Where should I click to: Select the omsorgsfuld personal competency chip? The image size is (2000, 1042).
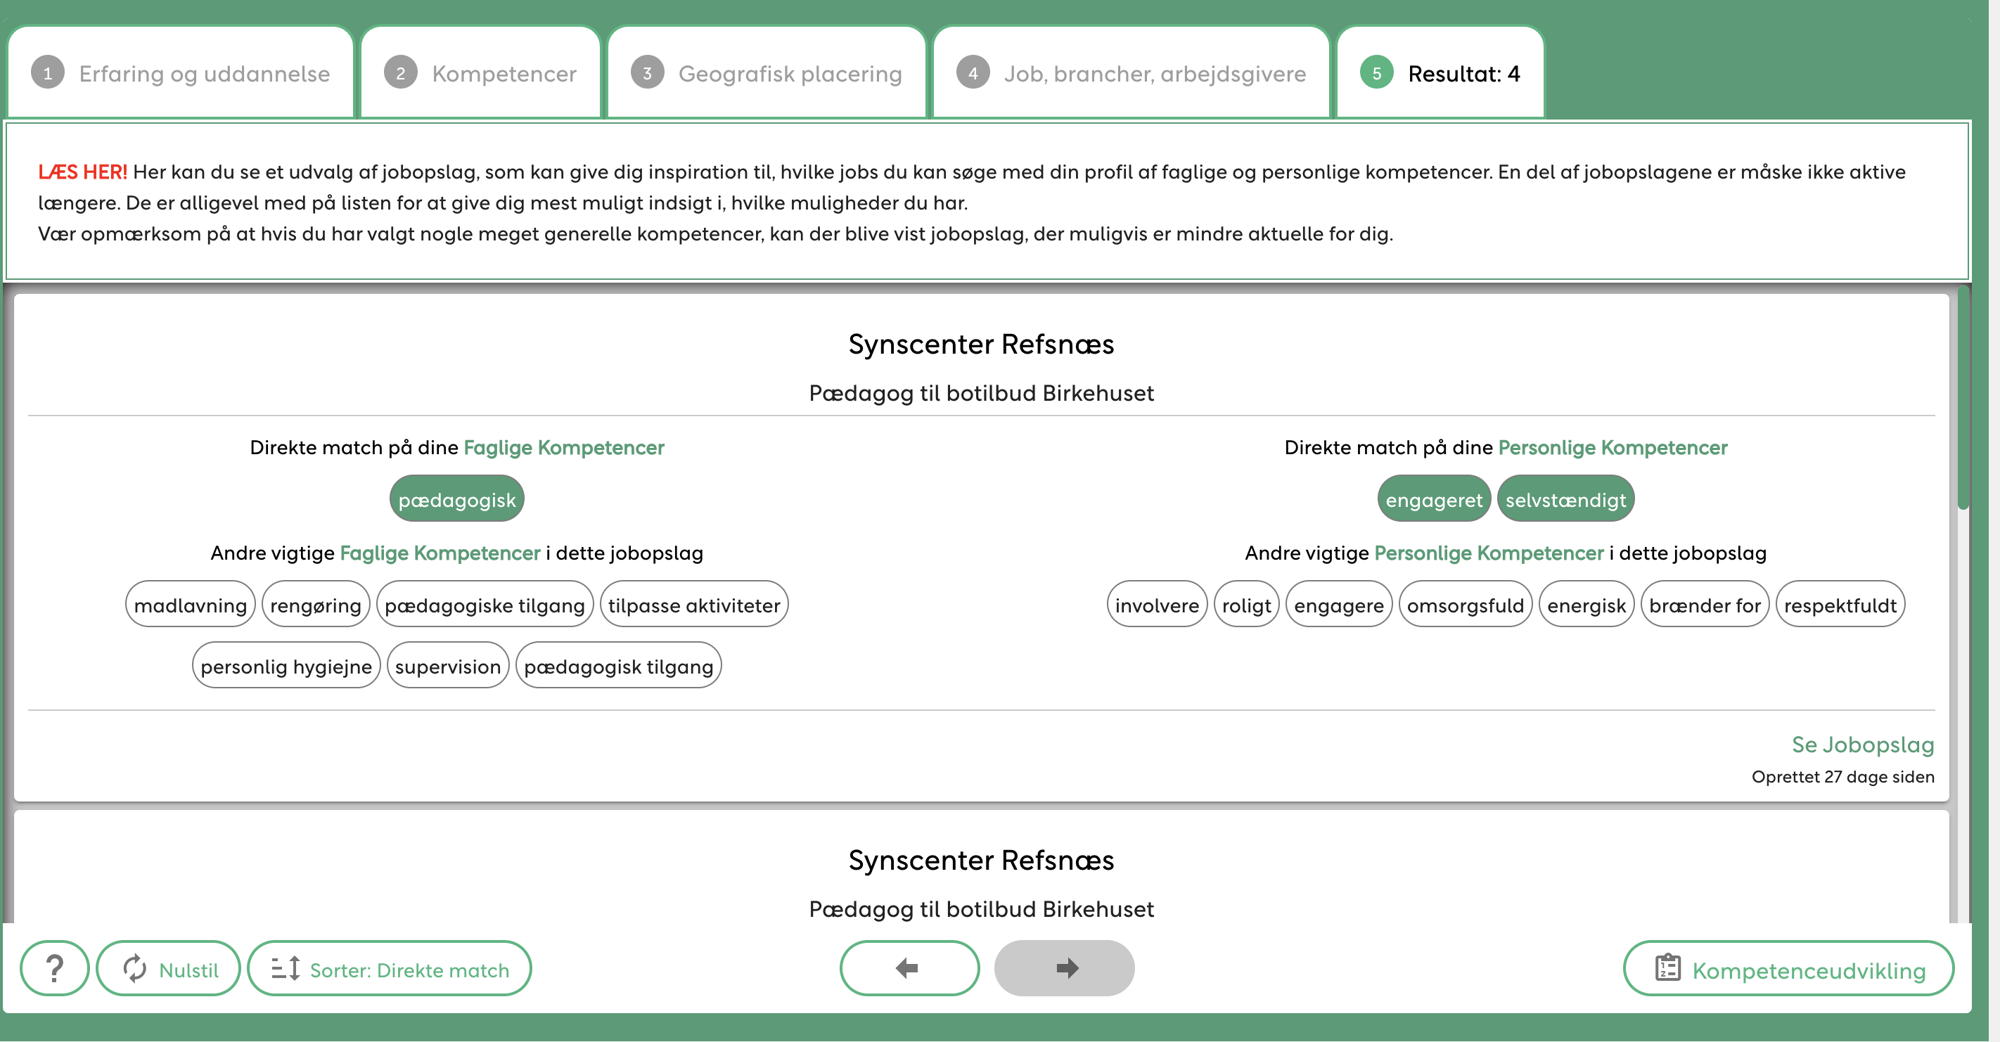pyautogui.click(x=1465, y=605)
